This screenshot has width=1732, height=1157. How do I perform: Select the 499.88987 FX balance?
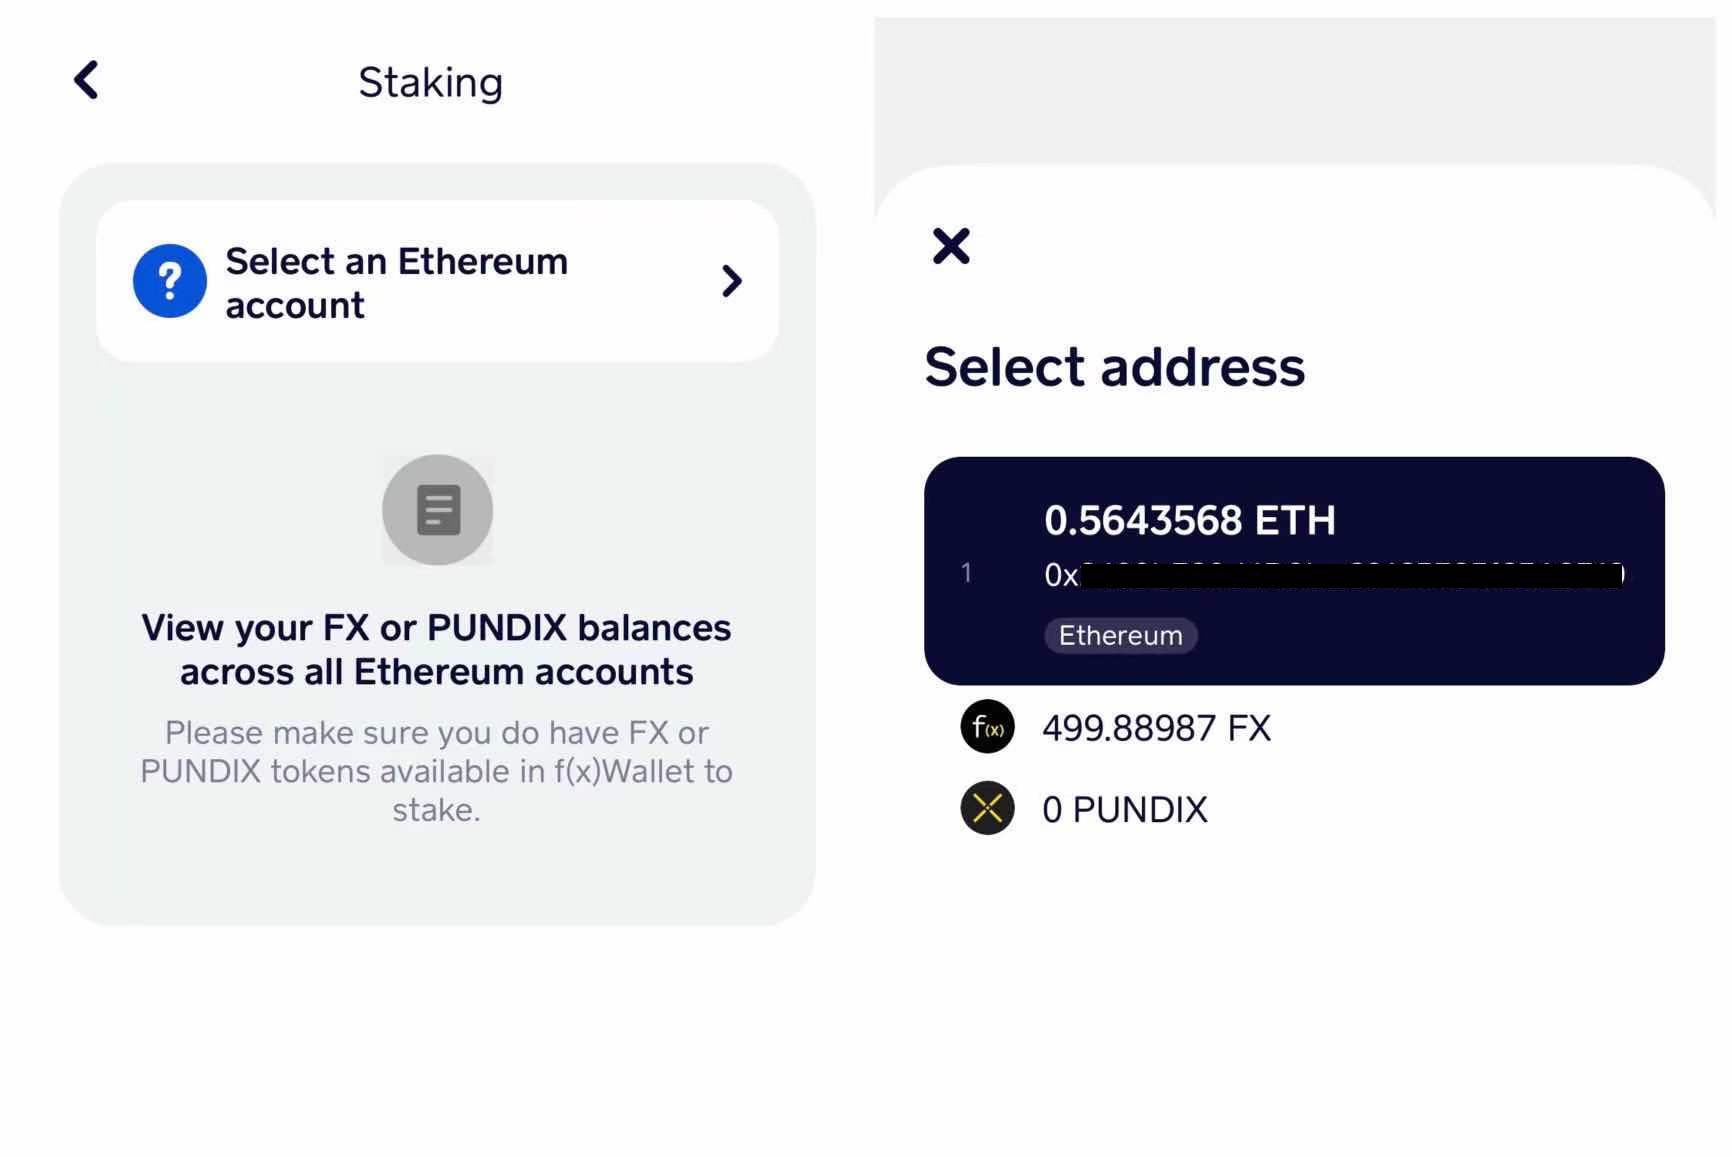tap(1156, 728)
